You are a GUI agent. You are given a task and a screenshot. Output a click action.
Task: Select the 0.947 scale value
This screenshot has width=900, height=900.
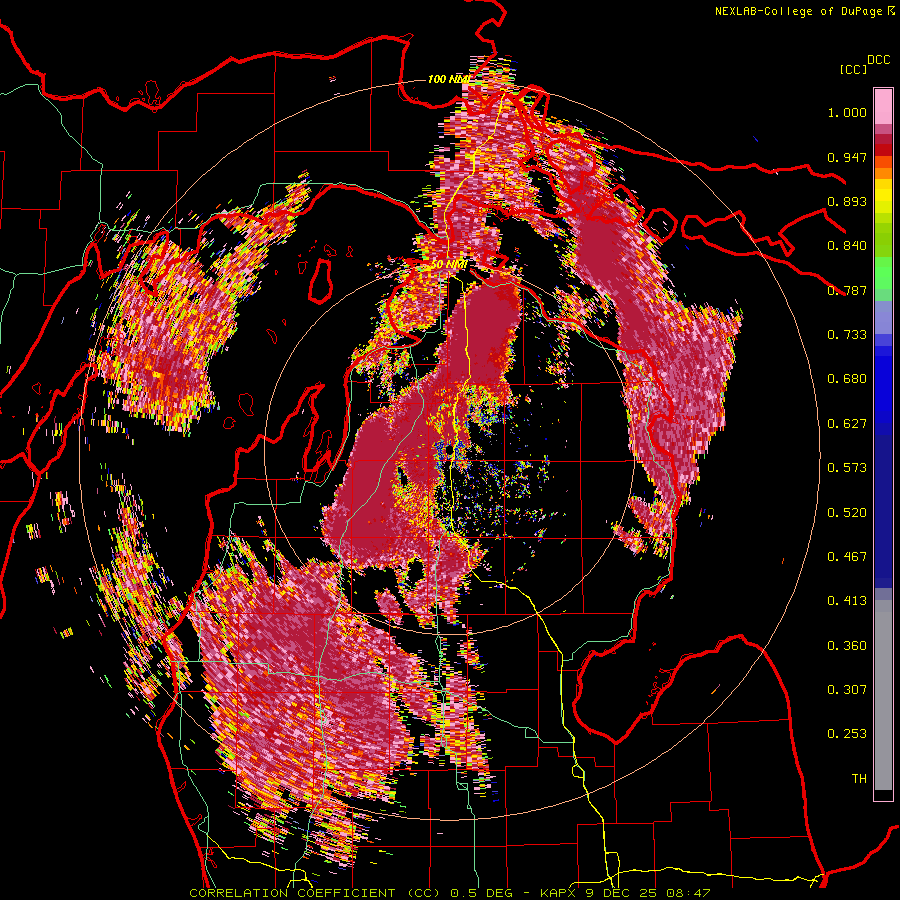point(847,157)
